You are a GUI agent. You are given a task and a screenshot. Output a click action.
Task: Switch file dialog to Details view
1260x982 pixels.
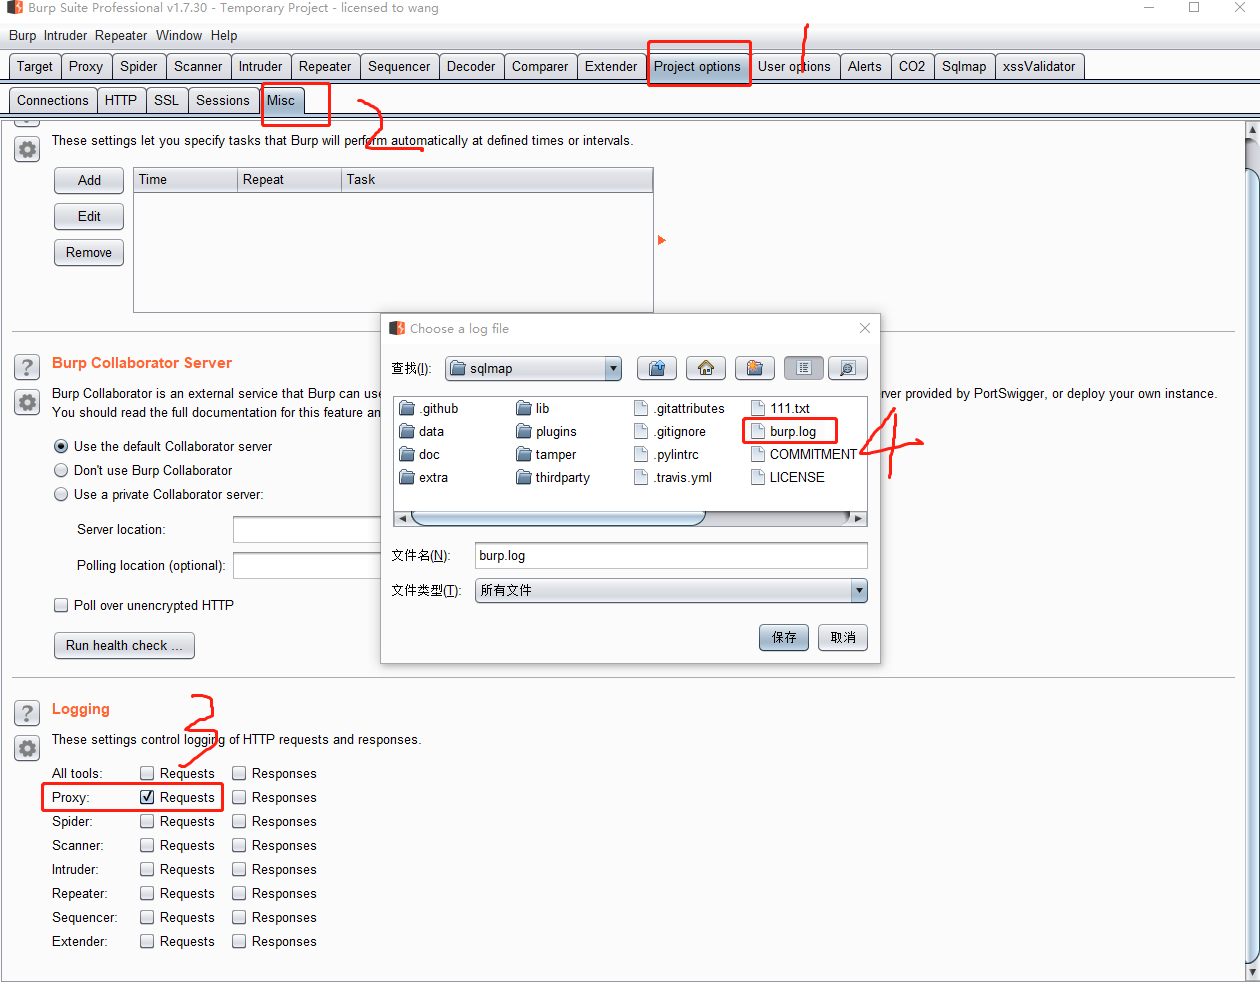(847, 368)
